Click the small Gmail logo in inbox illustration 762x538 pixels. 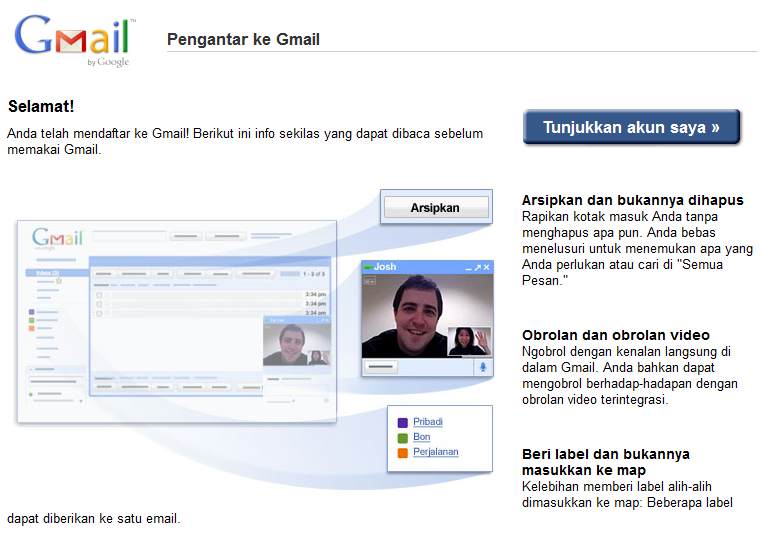click(57, 238)
